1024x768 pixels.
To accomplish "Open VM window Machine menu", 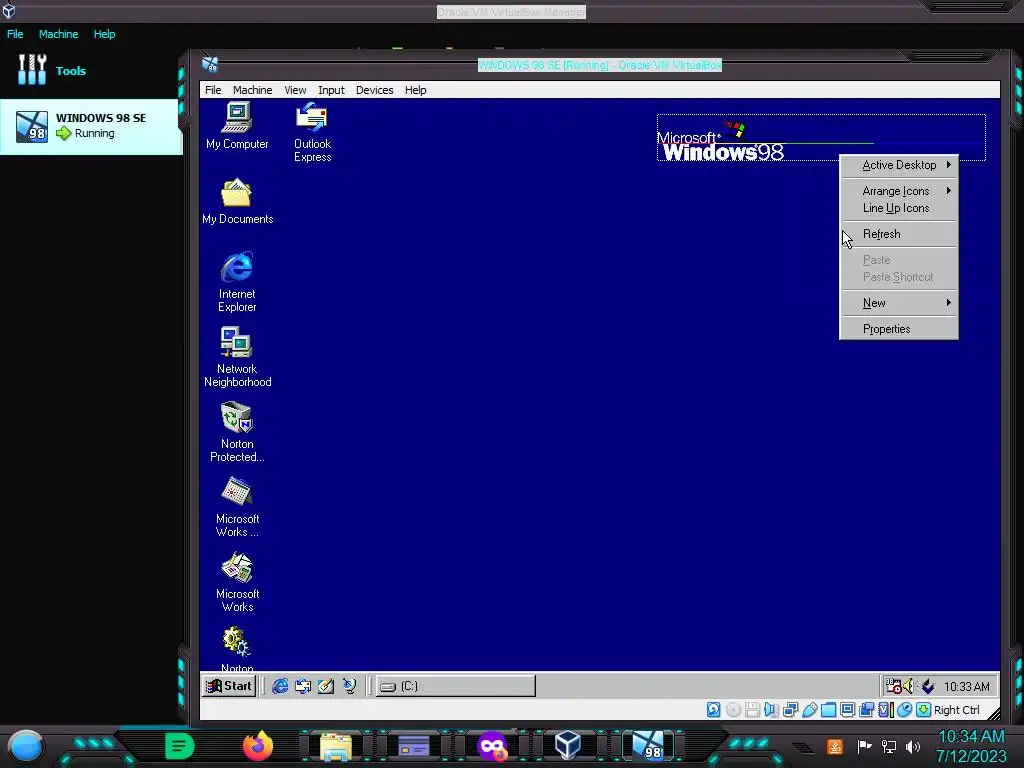I will 252,90.
